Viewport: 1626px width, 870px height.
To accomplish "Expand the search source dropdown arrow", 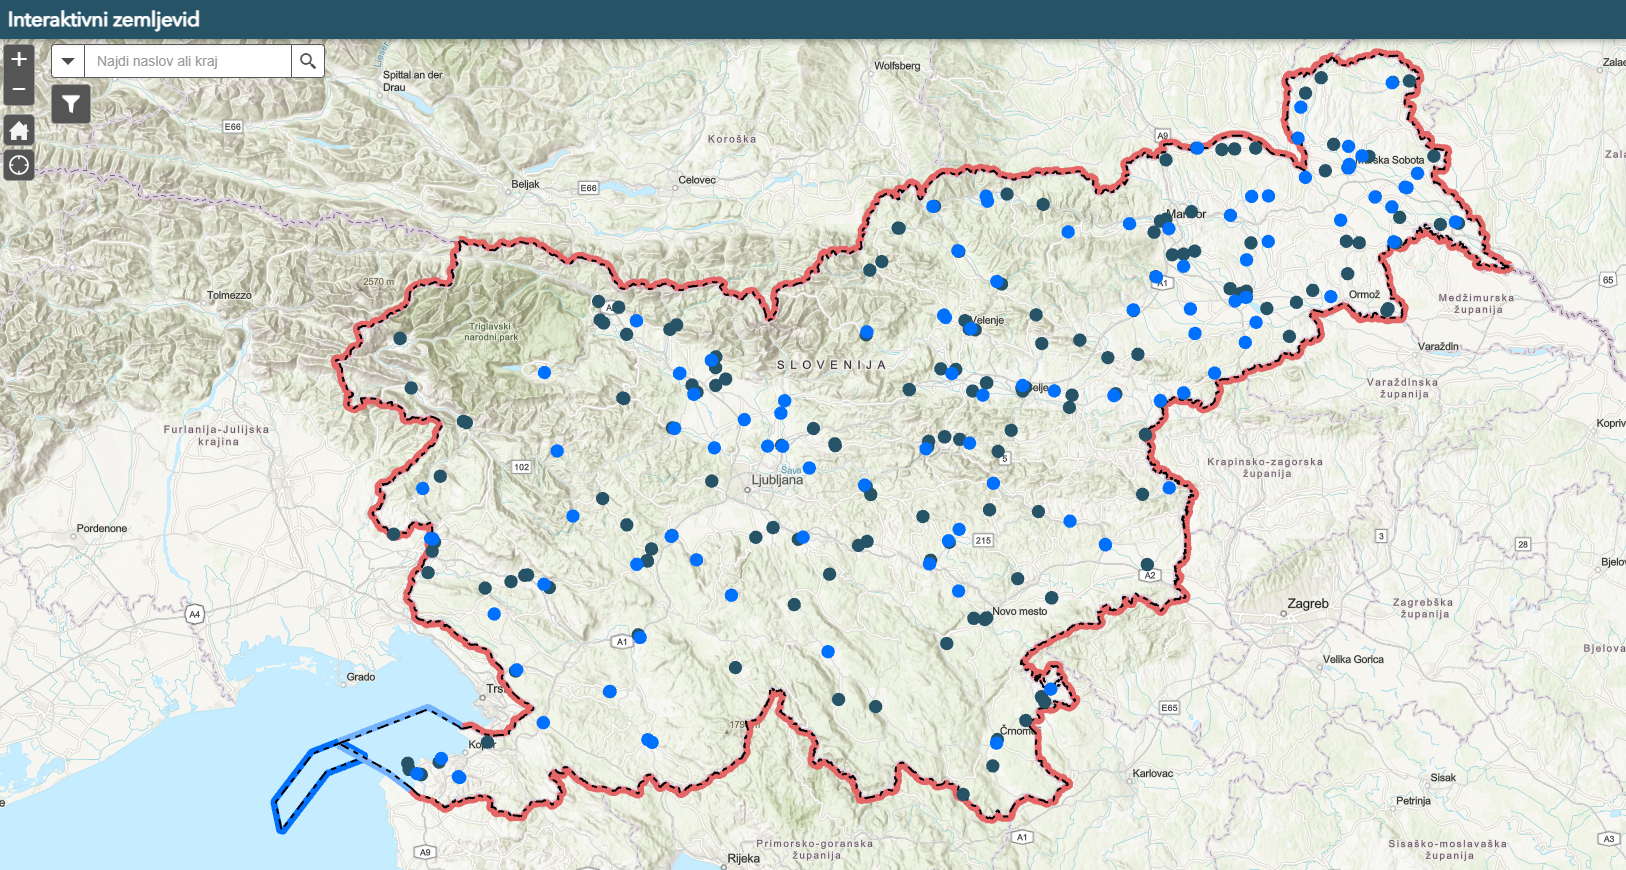I will [x=68, y=61].
